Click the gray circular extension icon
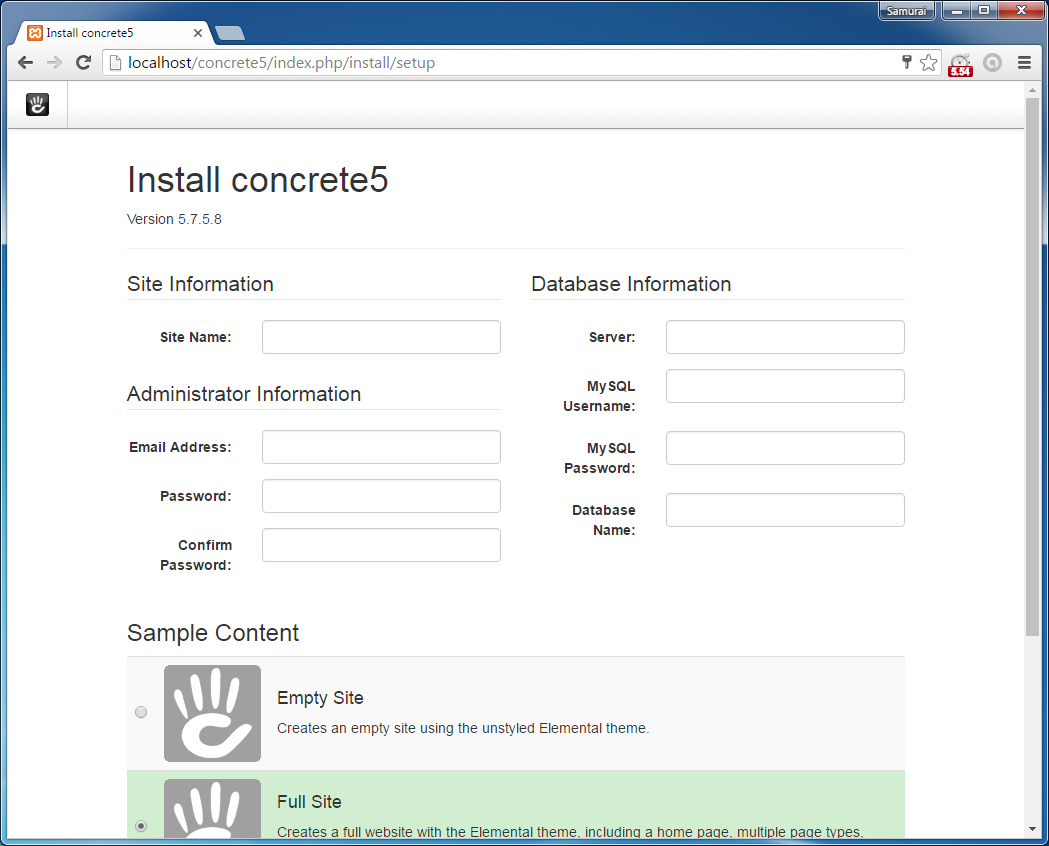The image size is (1049, 846). pos(992,63)
